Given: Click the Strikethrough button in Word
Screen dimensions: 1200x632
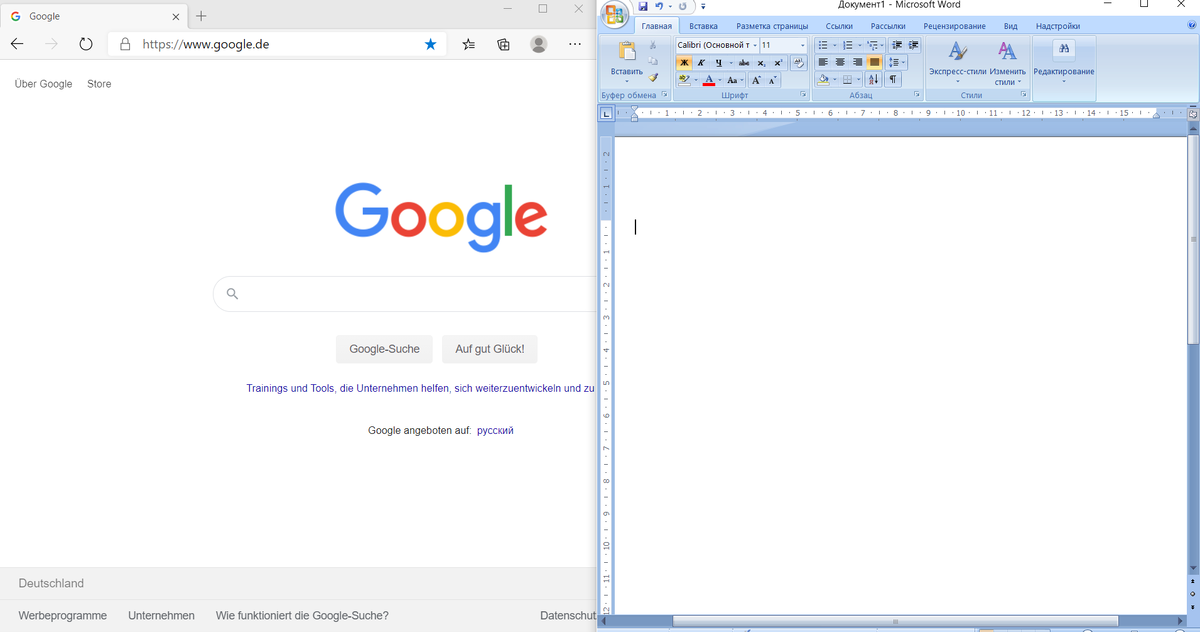Looking at the screenshot, I should tap(744, 63).
